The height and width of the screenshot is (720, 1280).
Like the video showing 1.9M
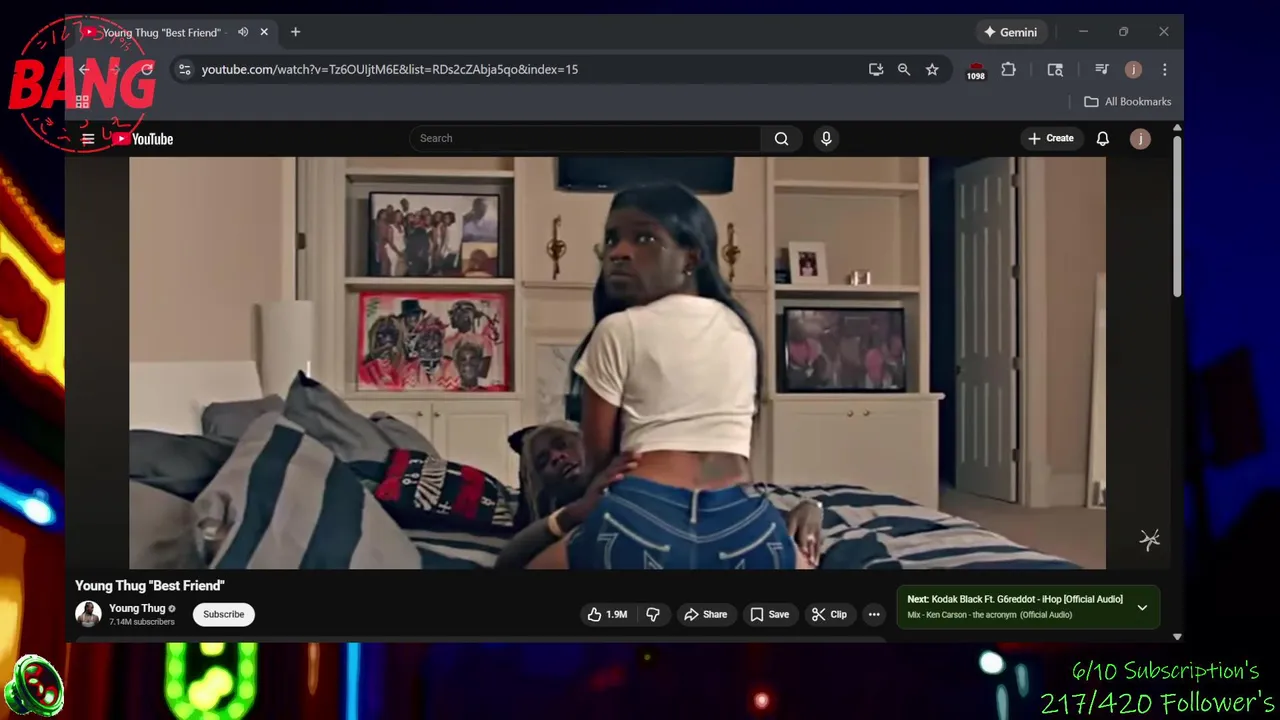(x=607, y=614)
